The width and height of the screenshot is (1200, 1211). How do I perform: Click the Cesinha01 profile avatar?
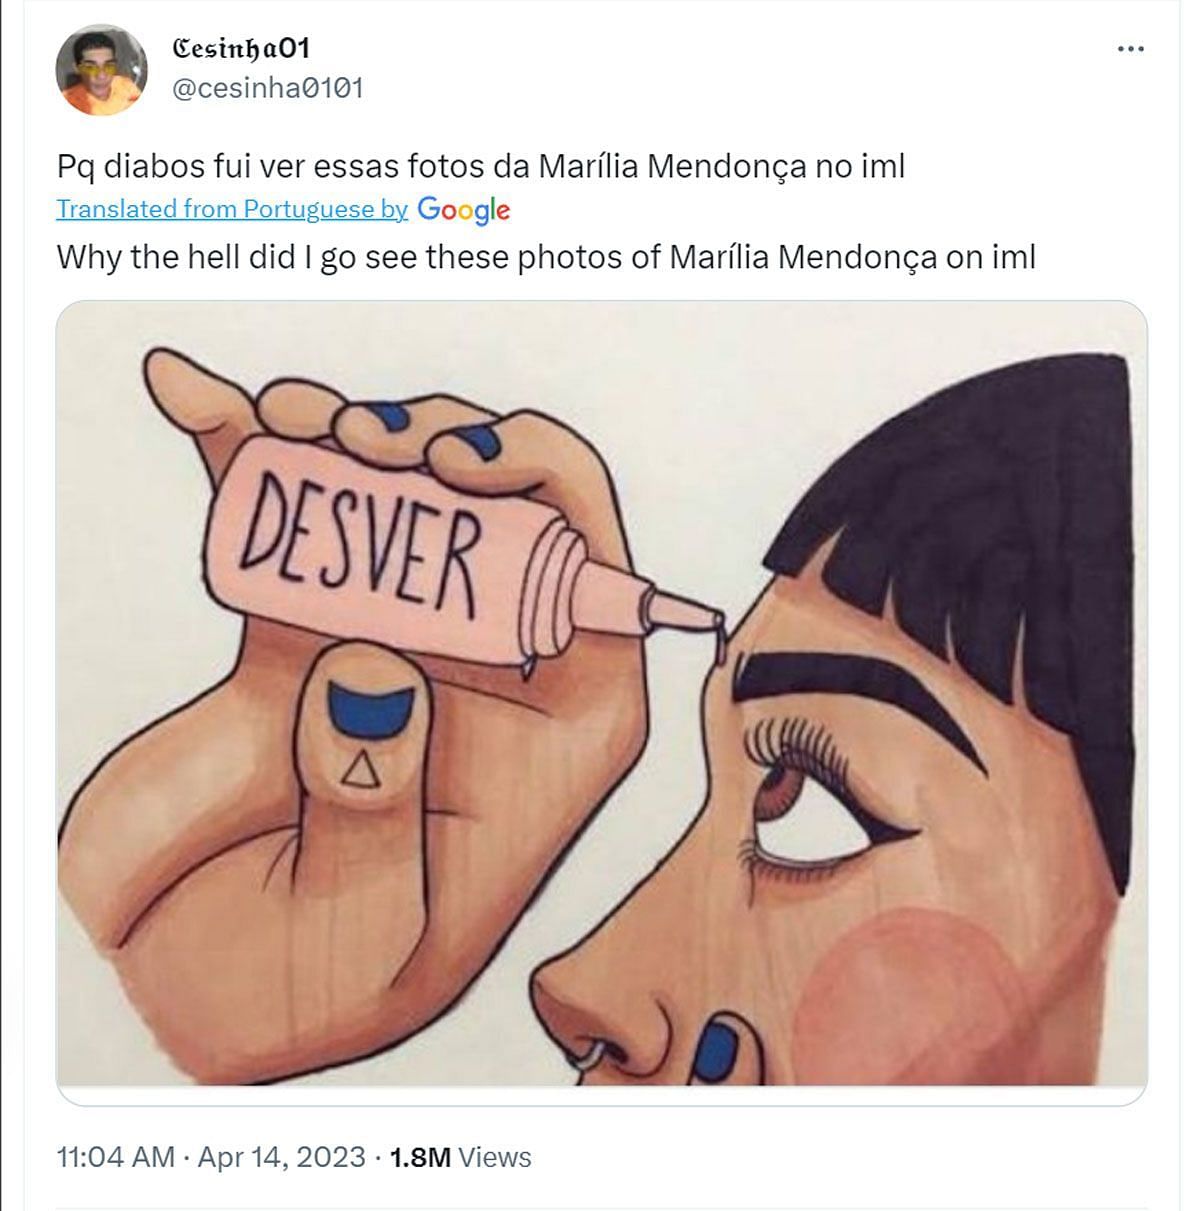(x=101, y=70)
